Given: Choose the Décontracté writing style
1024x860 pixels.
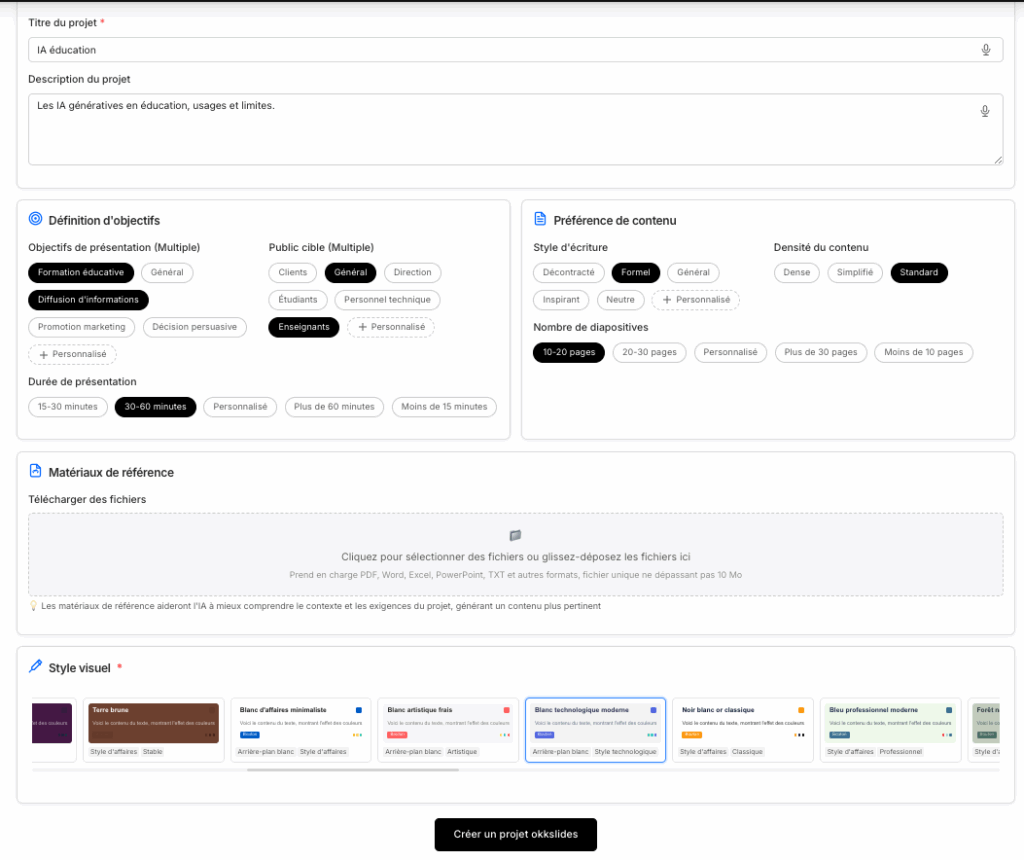Looking at the screenshot, I should 569,272.
